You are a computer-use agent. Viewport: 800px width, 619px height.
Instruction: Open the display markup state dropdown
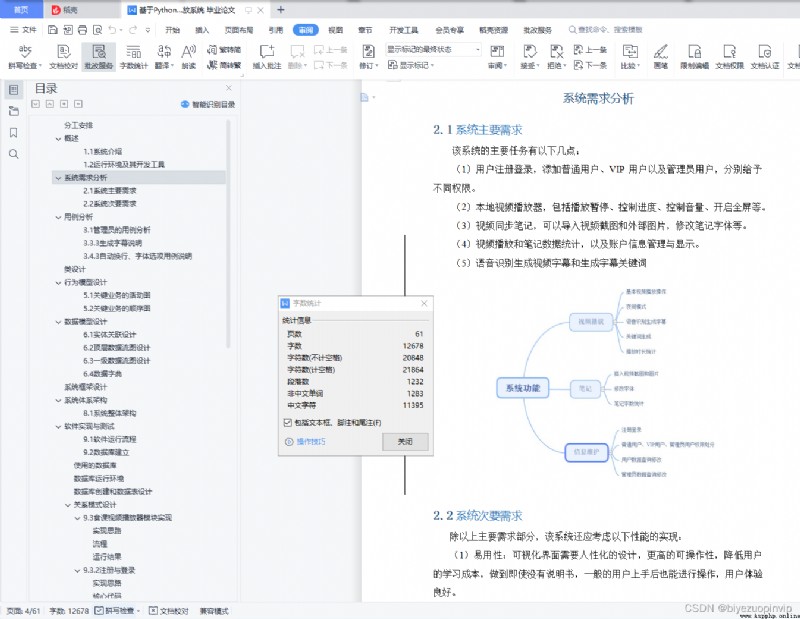pos(433,49)
